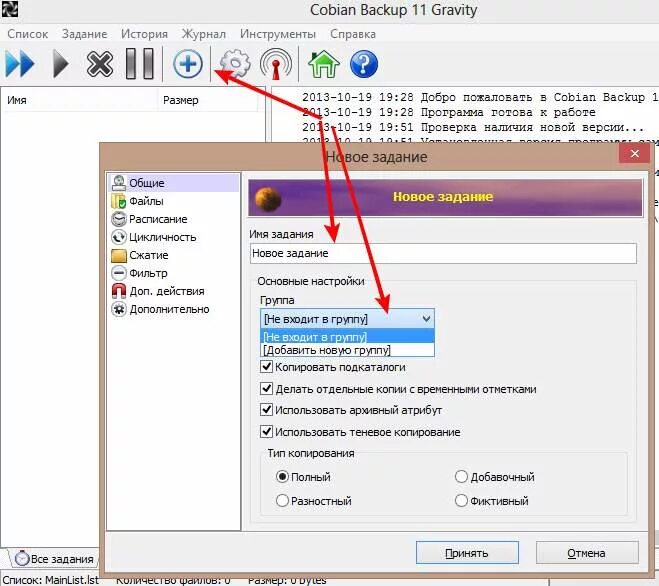Pause backup with pause icon
The image size is (659, 586).
click(x=140, y=64)
